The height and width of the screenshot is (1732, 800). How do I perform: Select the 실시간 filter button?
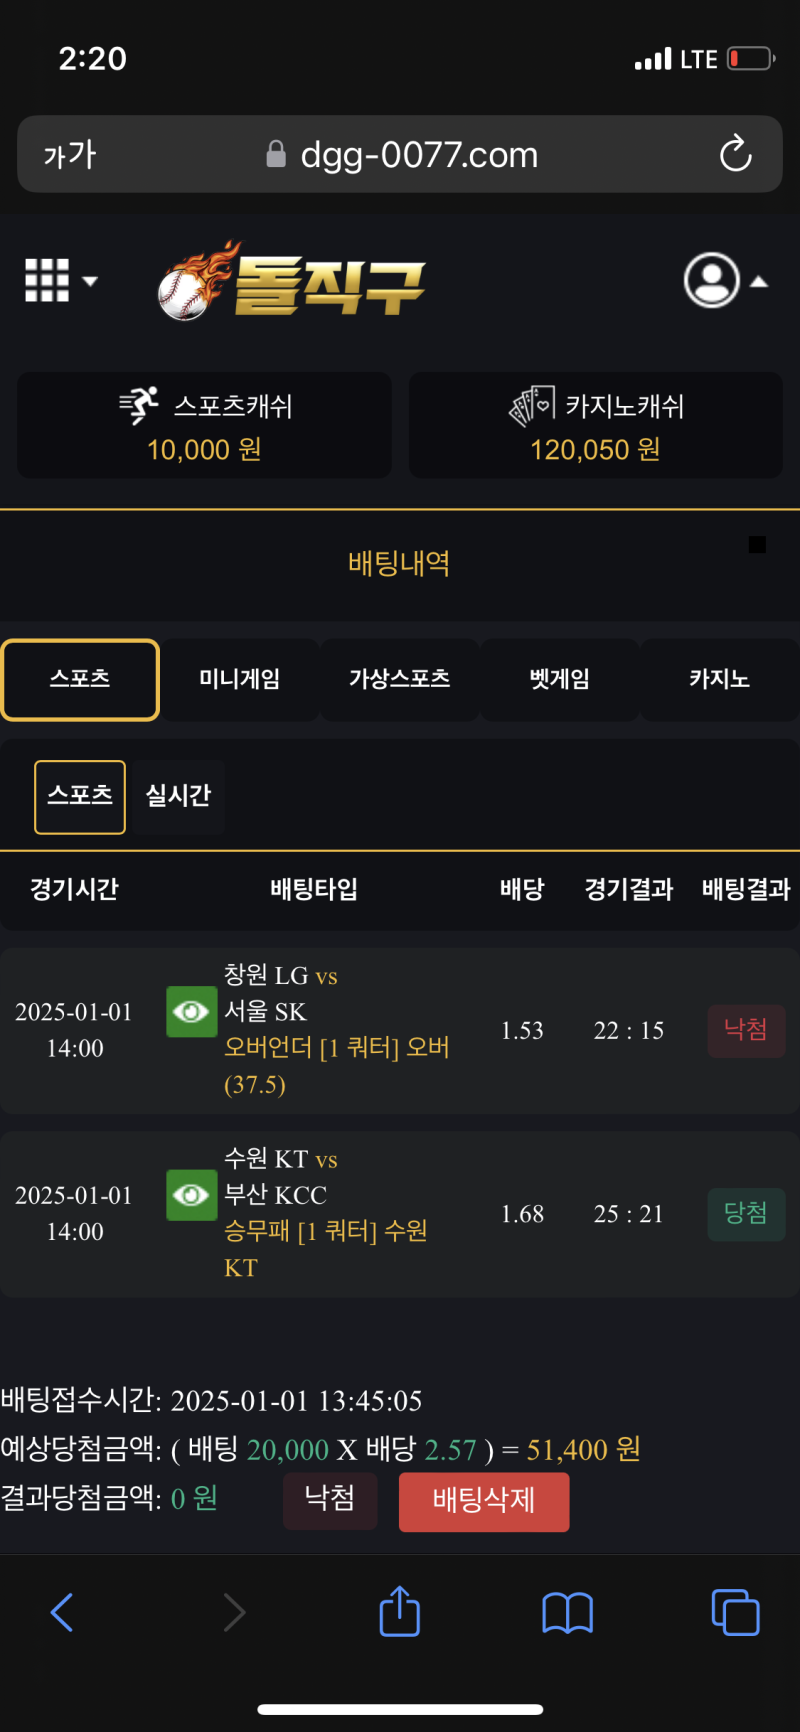click(x=178, y=797)
